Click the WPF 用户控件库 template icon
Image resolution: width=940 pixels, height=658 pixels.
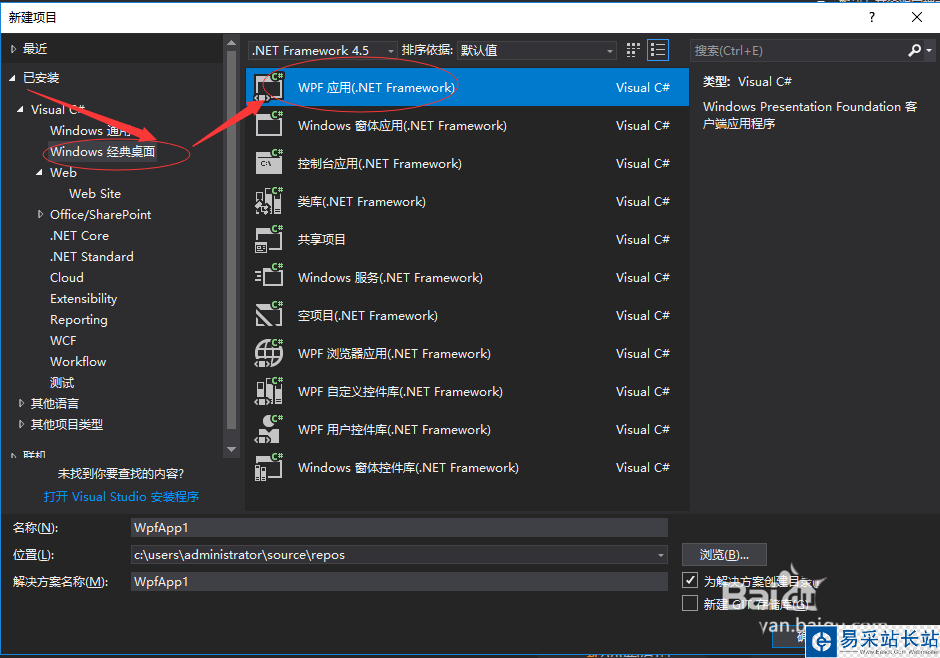pos(269,429)
